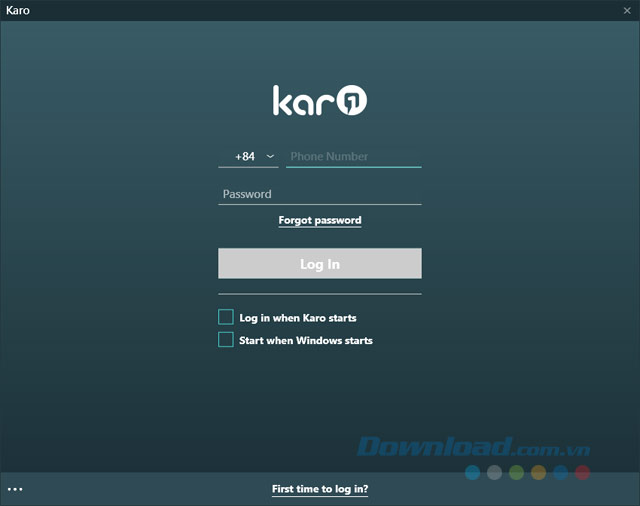Close the Karo window
Image resolution: width=640 pixels, height=506 pixels.
tap(627, 10)
